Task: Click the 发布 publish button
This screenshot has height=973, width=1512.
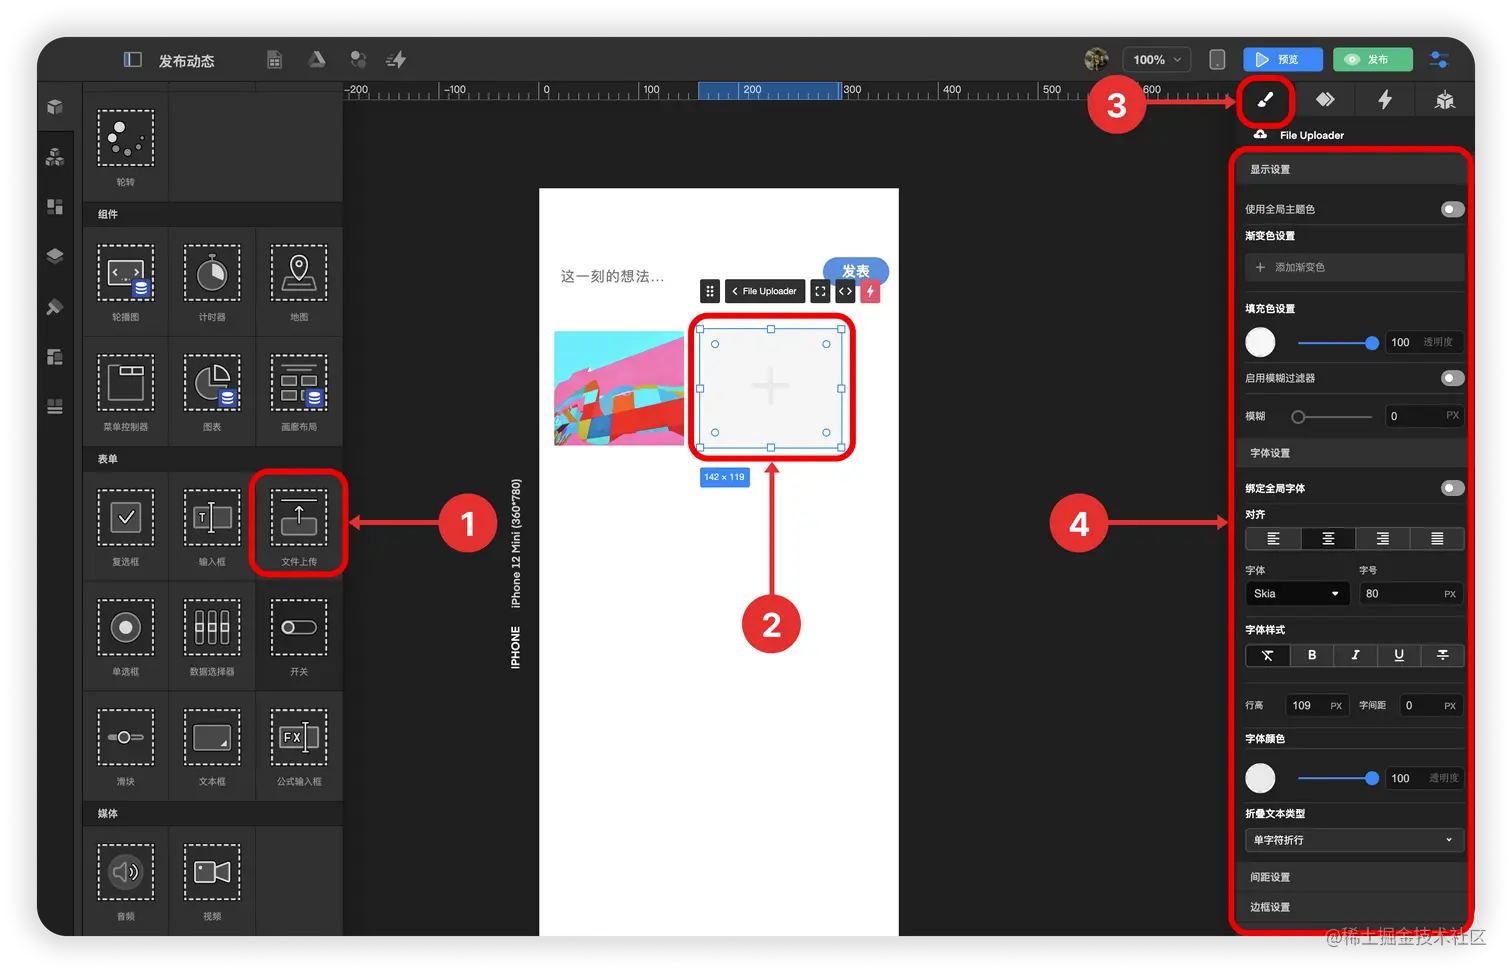Action: (1372, 60)
